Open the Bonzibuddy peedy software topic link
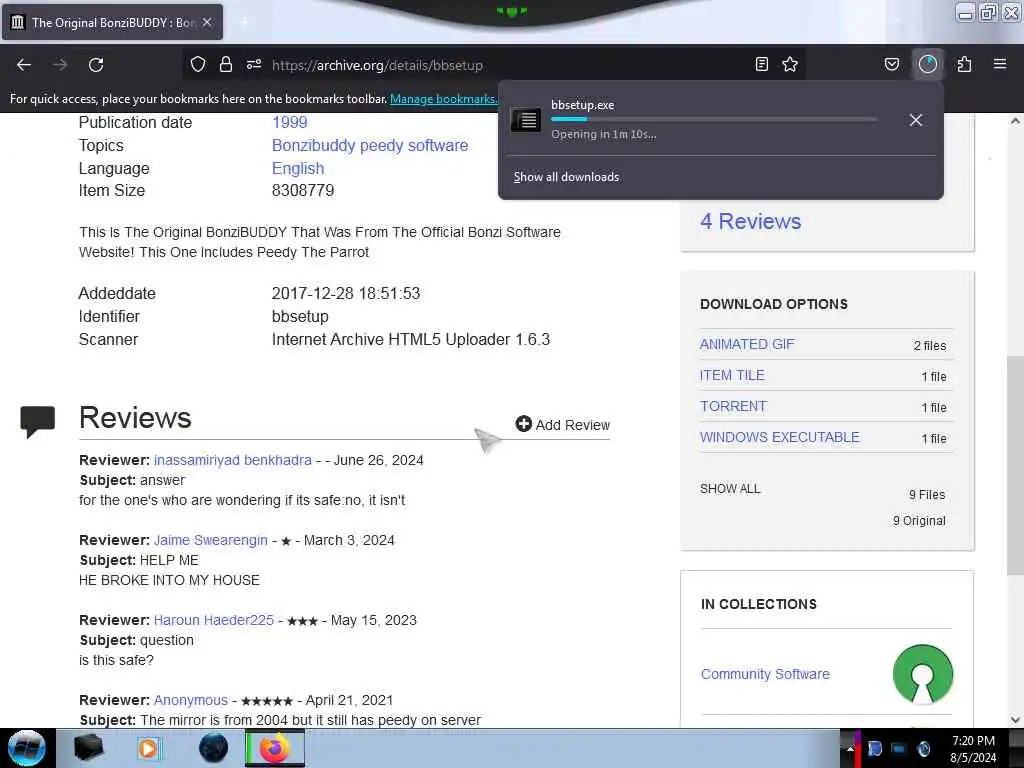Screen dimensions: 1024x768 (370, 145)
